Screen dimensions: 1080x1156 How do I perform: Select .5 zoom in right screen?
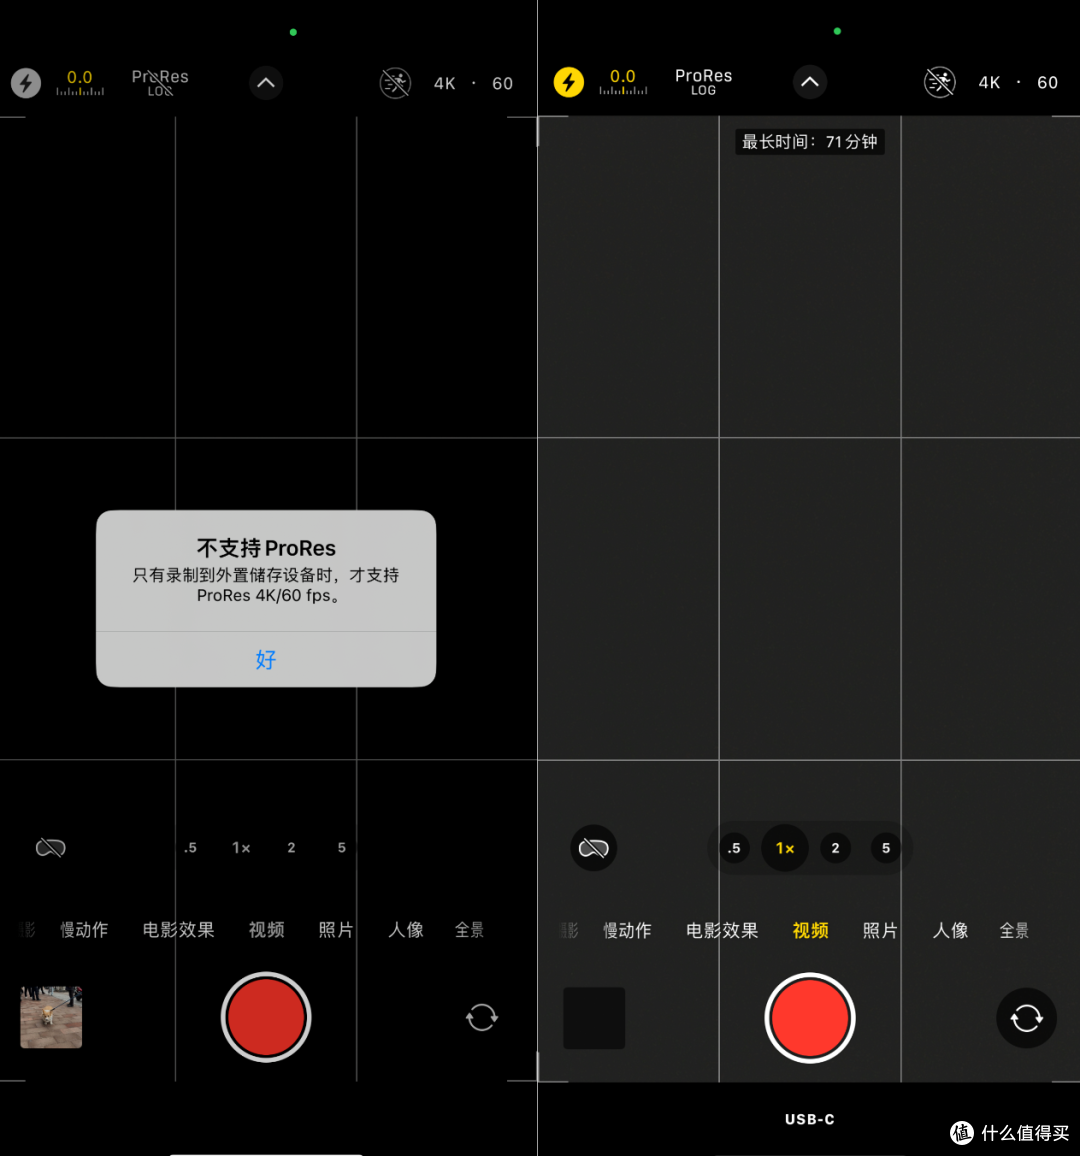[x=734, y=849]
